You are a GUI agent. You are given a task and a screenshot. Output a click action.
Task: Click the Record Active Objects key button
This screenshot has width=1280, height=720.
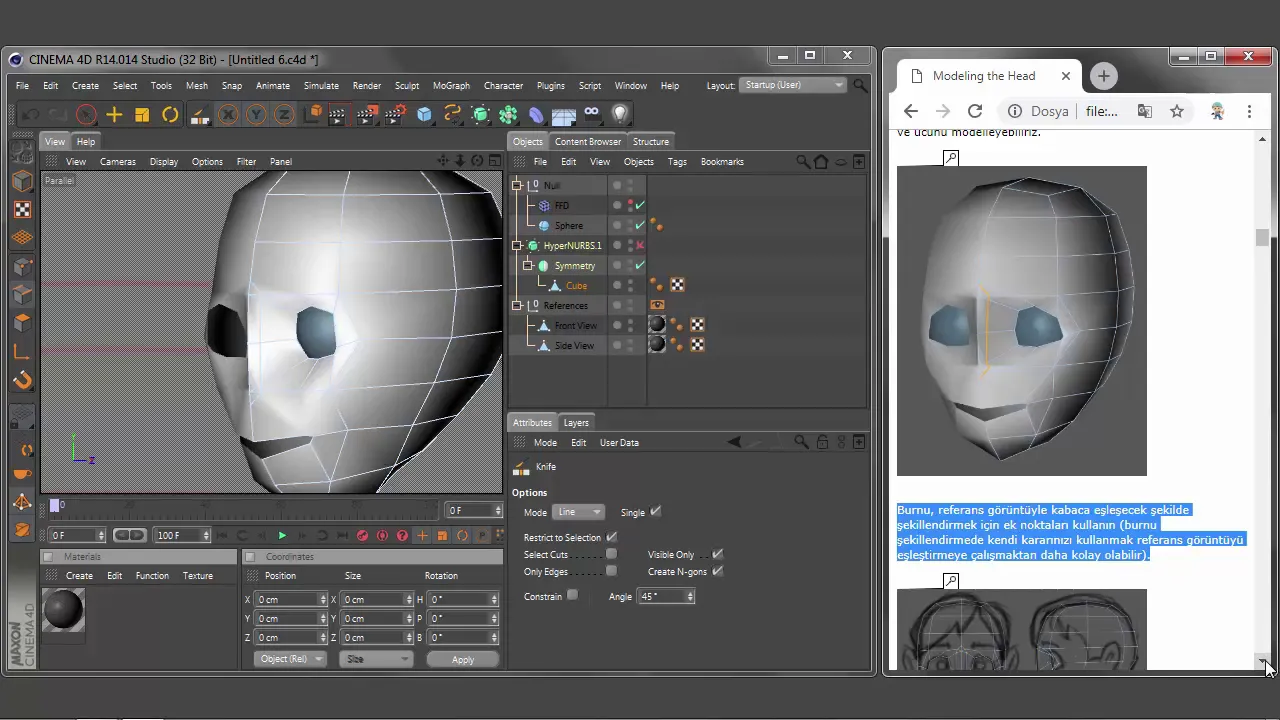(363, 536)
